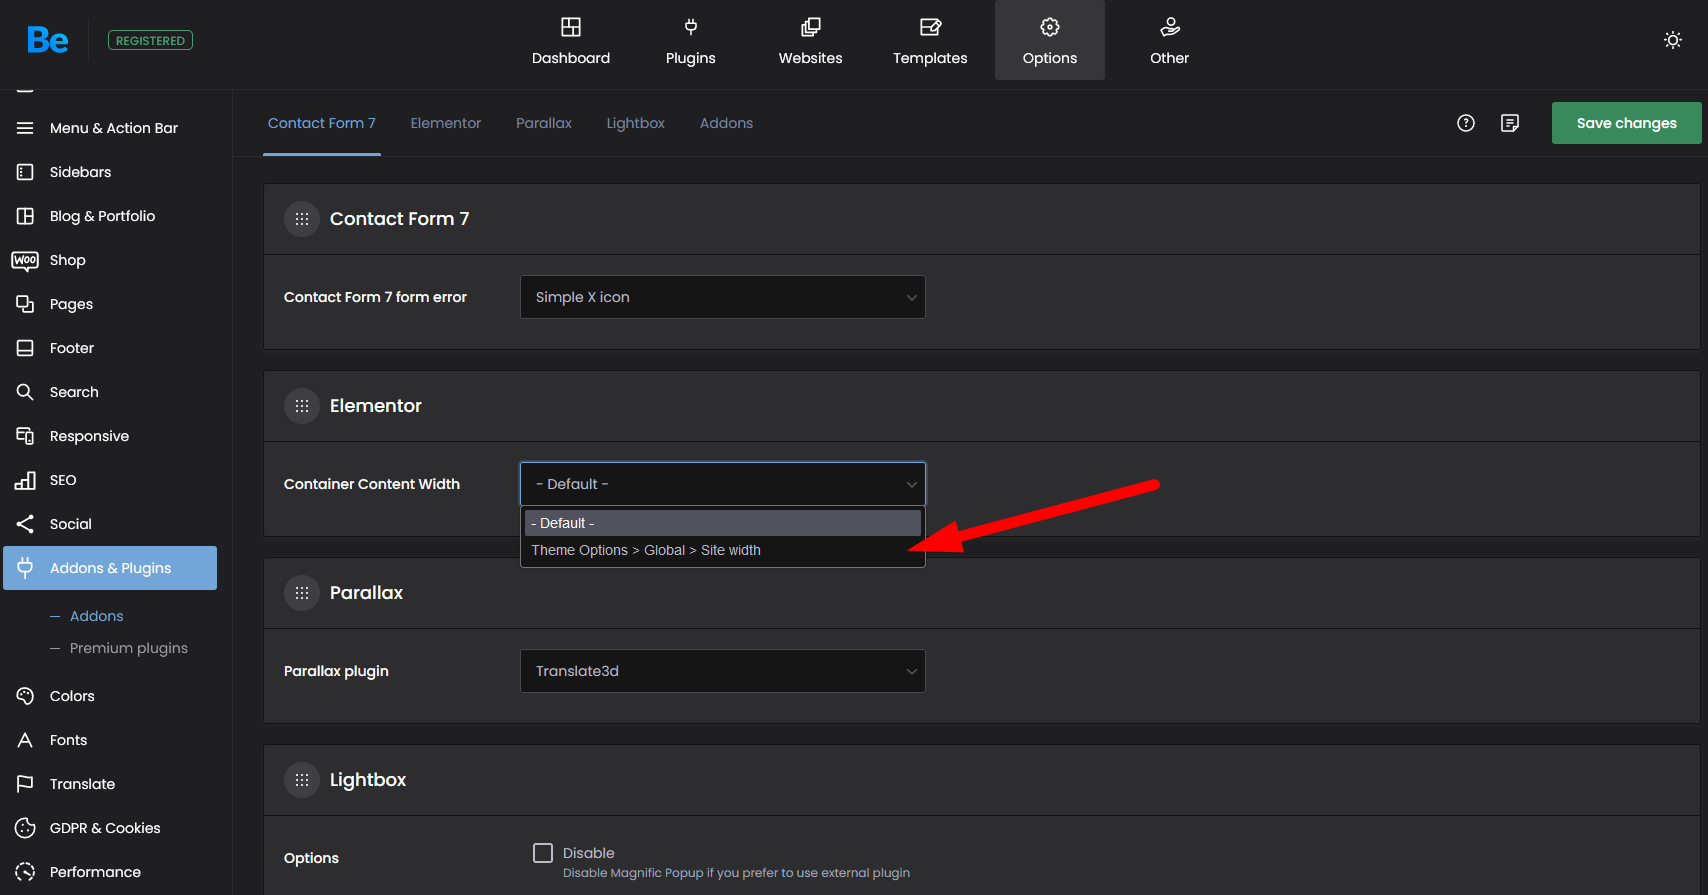Open Responsive settings
Viewport: 1708px width, 895px height.
(110, 436)
